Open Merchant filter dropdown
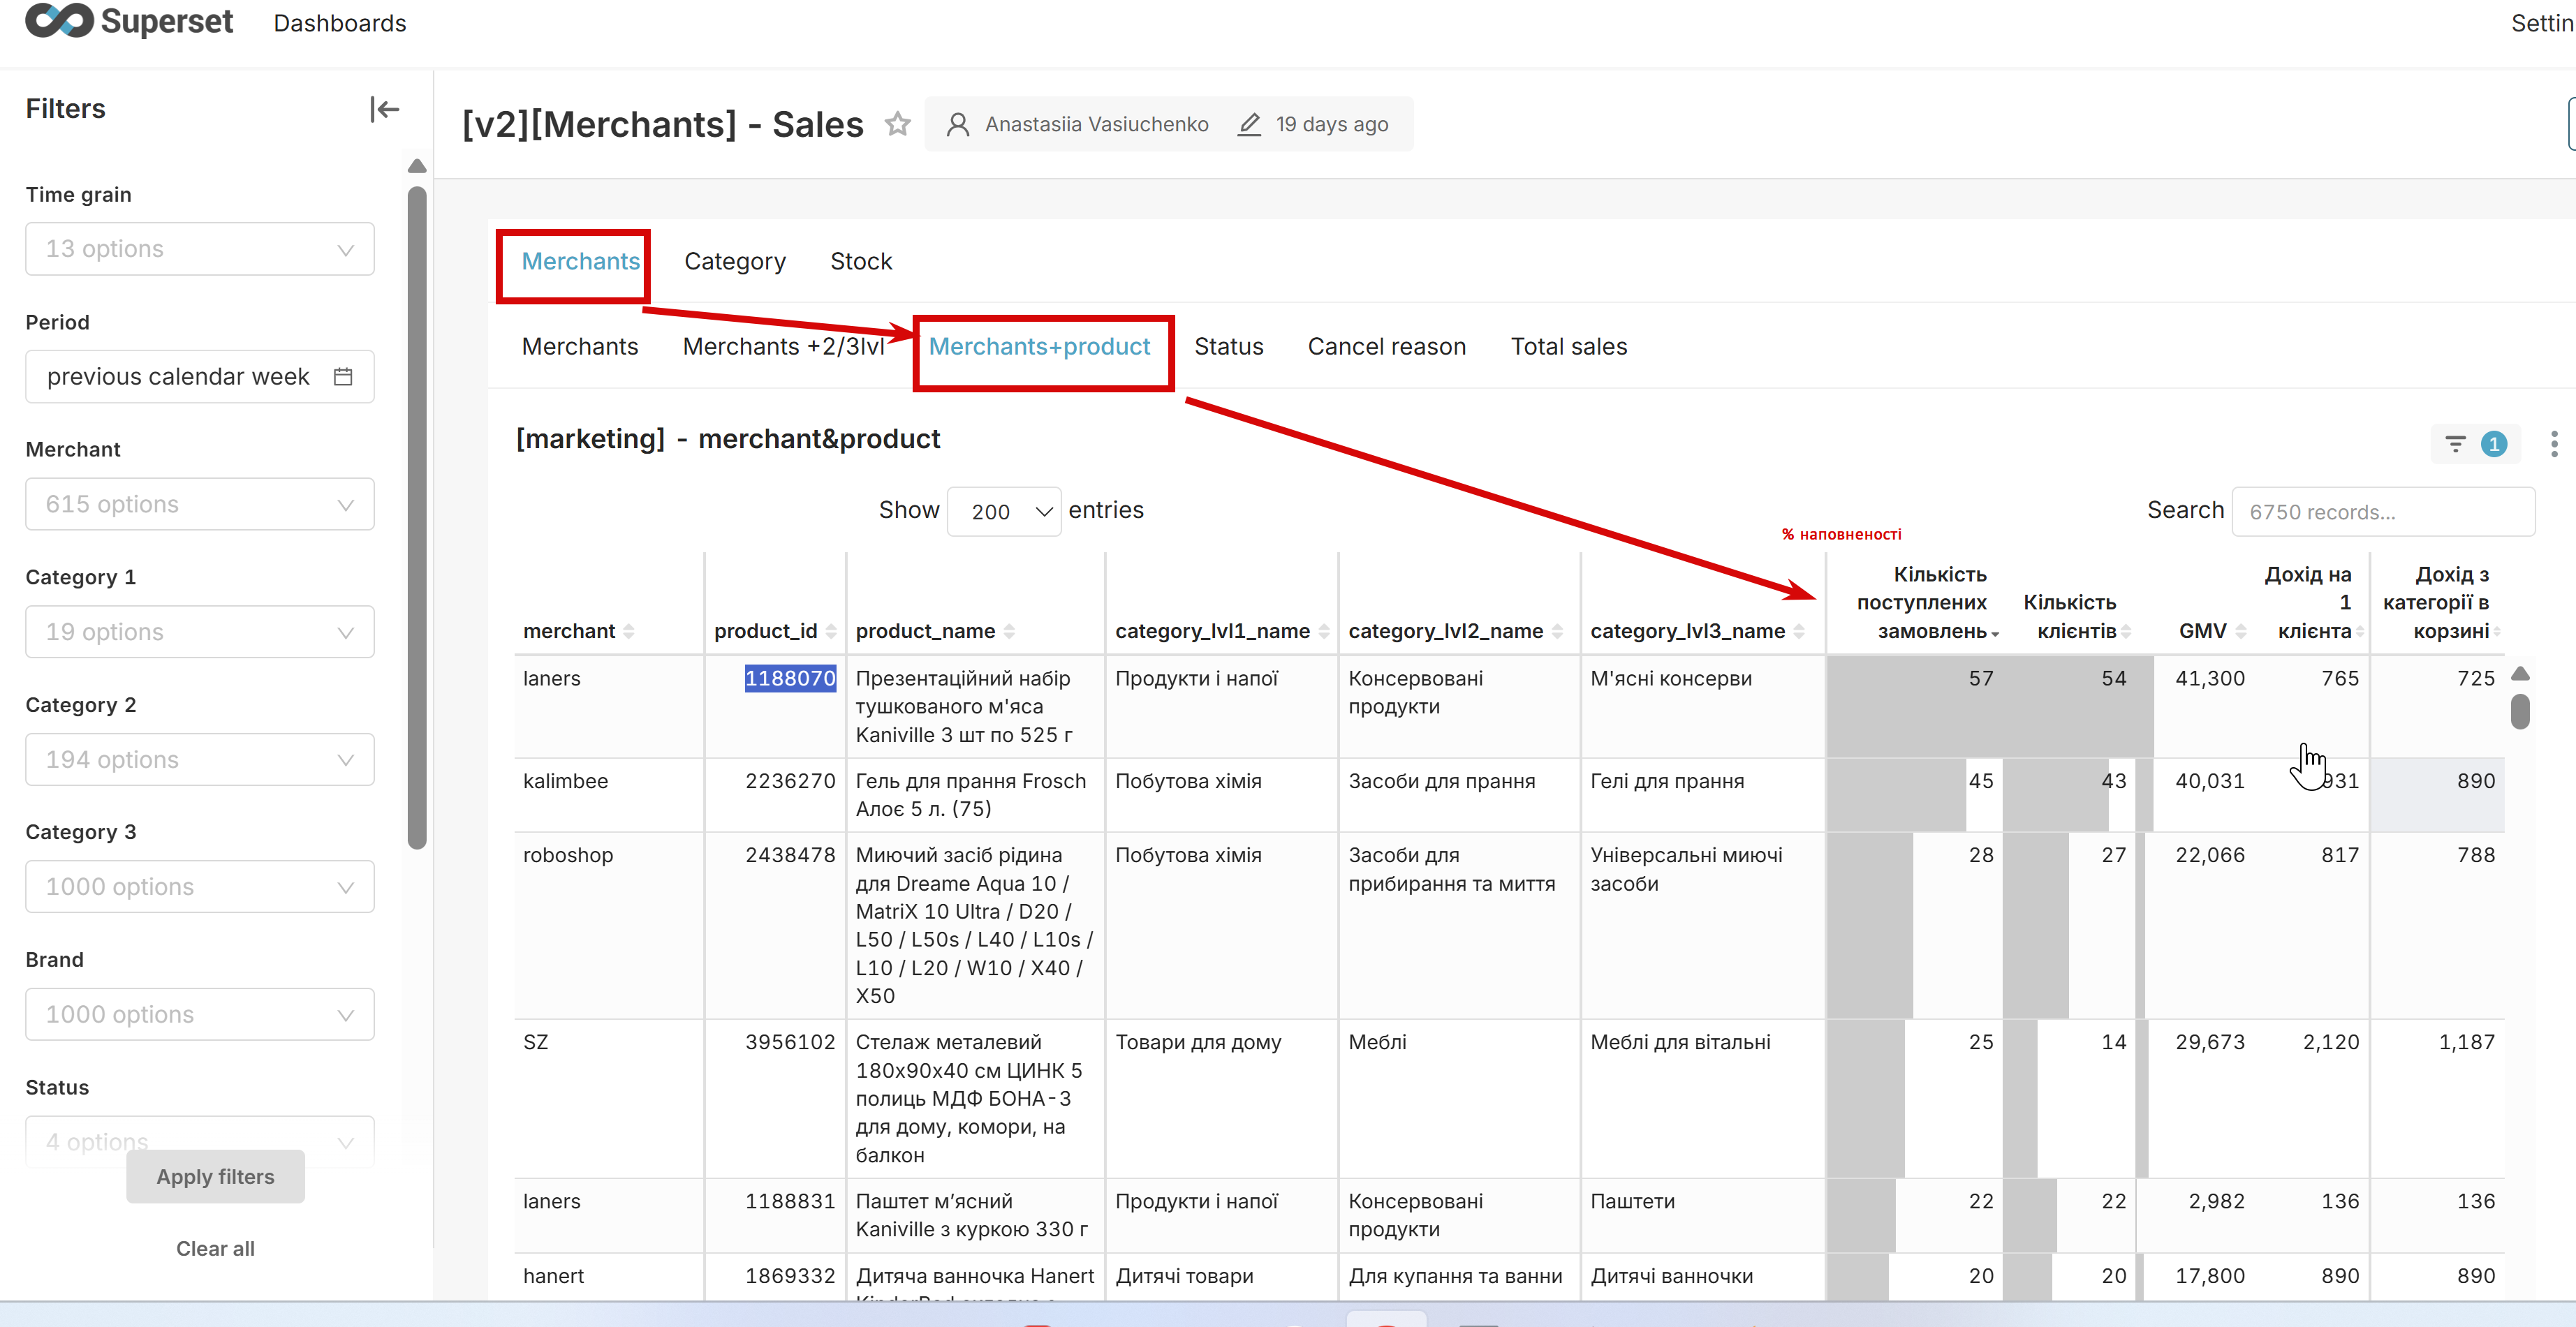 (200, 504)
